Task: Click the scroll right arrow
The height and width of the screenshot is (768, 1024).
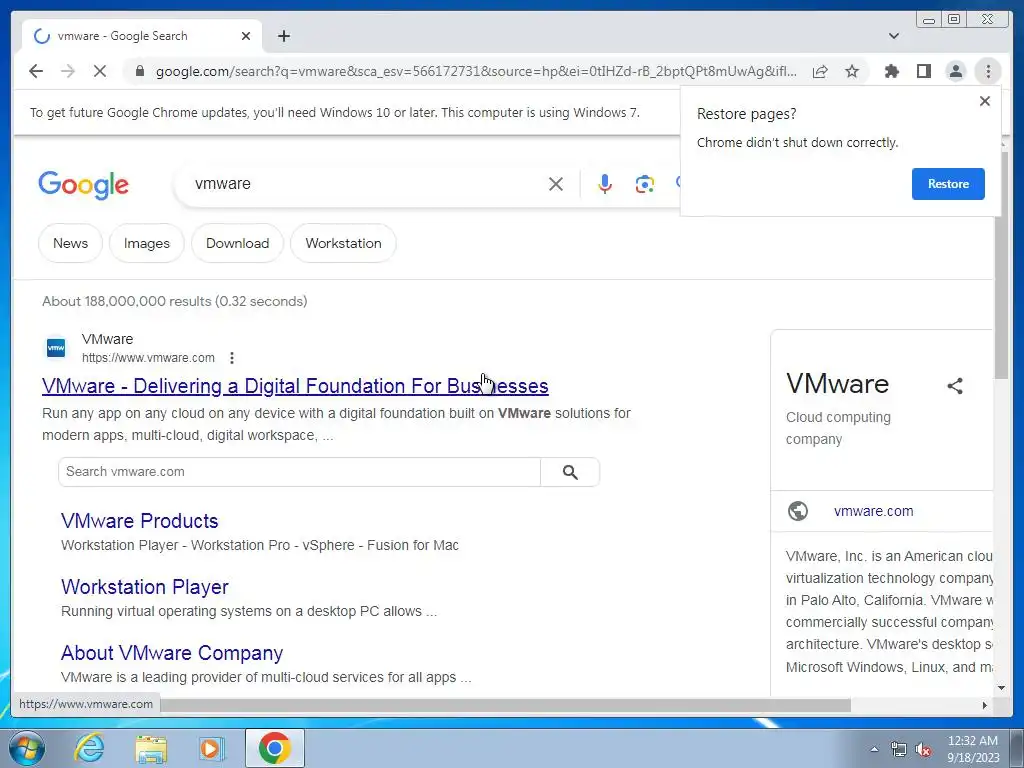Action: [985, 705]
